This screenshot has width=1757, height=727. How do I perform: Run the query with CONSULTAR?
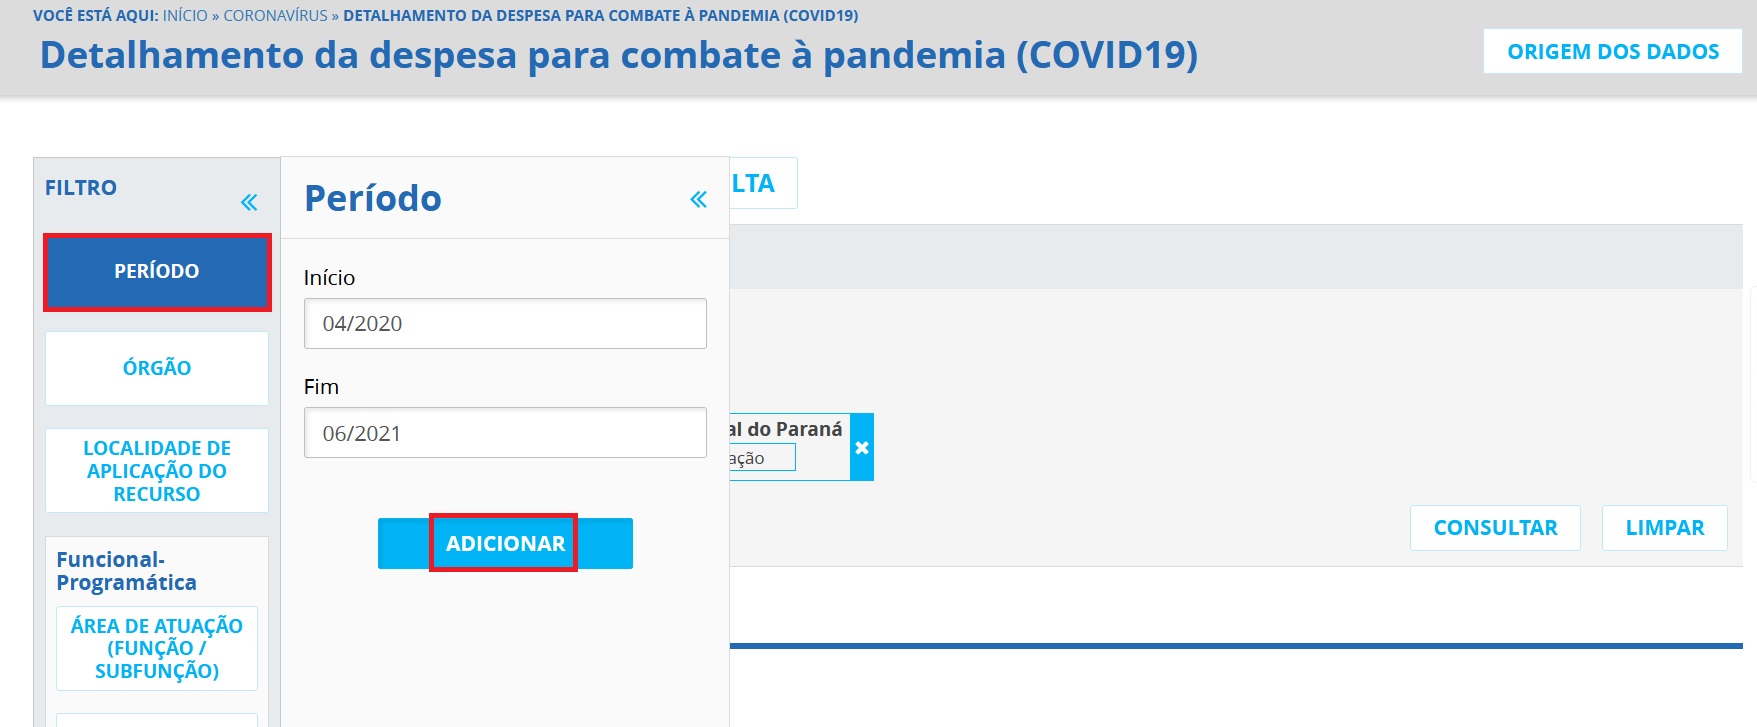1495,528
